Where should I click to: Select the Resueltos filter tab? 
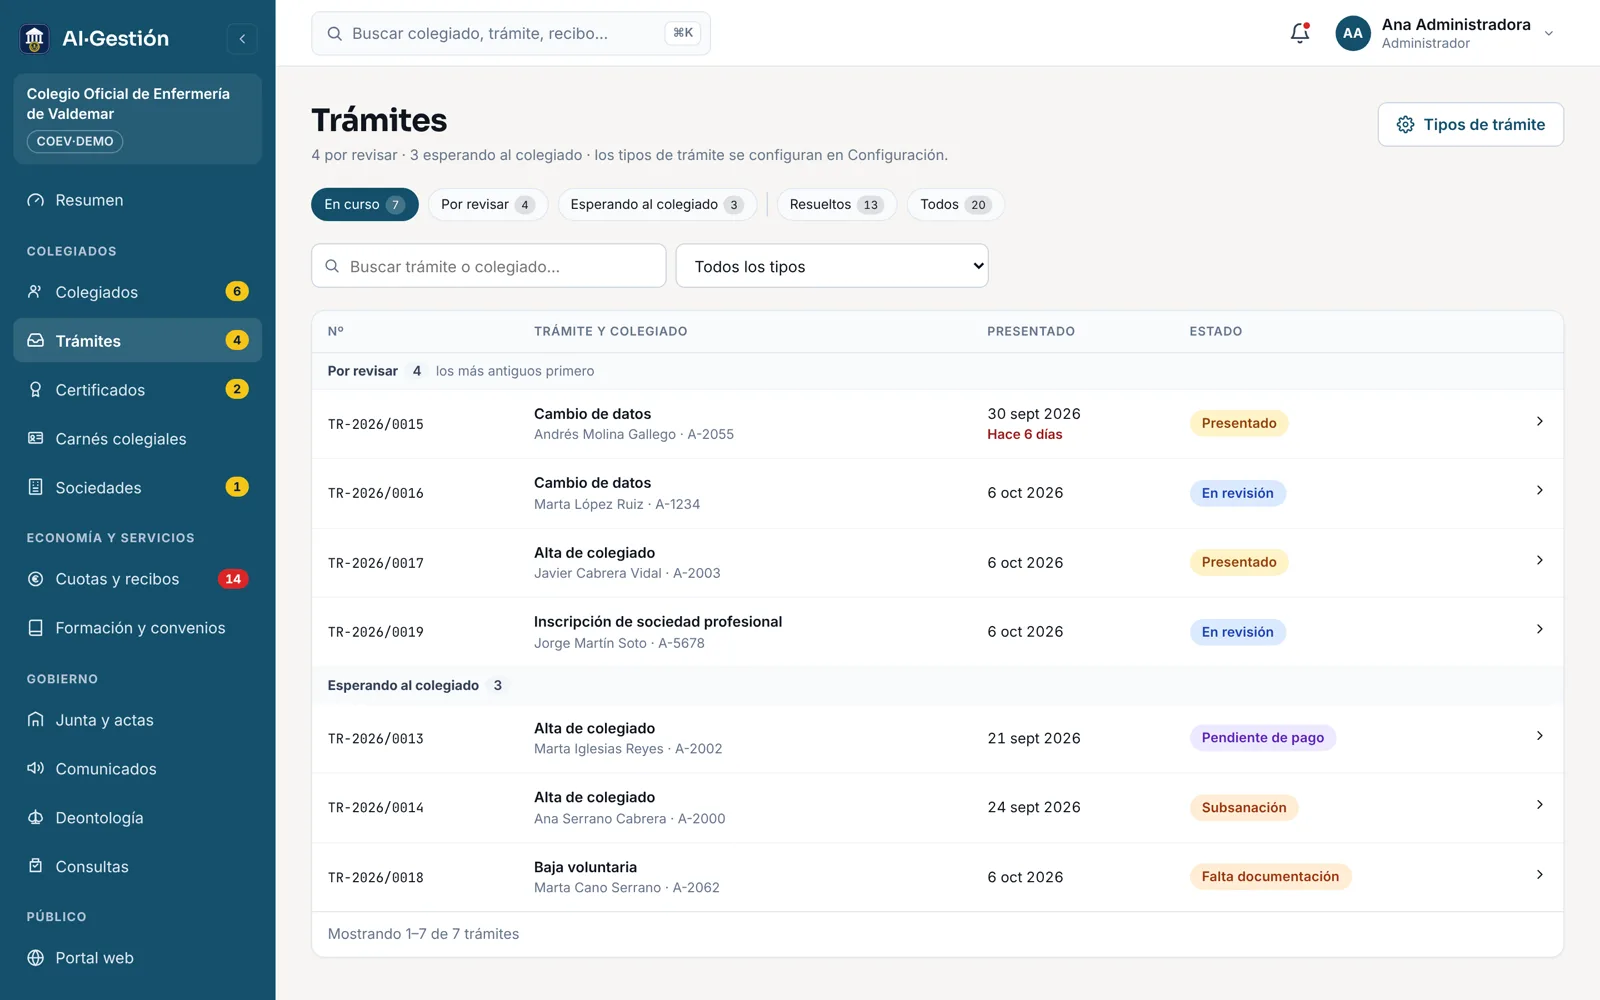click(x=837, y=205)
